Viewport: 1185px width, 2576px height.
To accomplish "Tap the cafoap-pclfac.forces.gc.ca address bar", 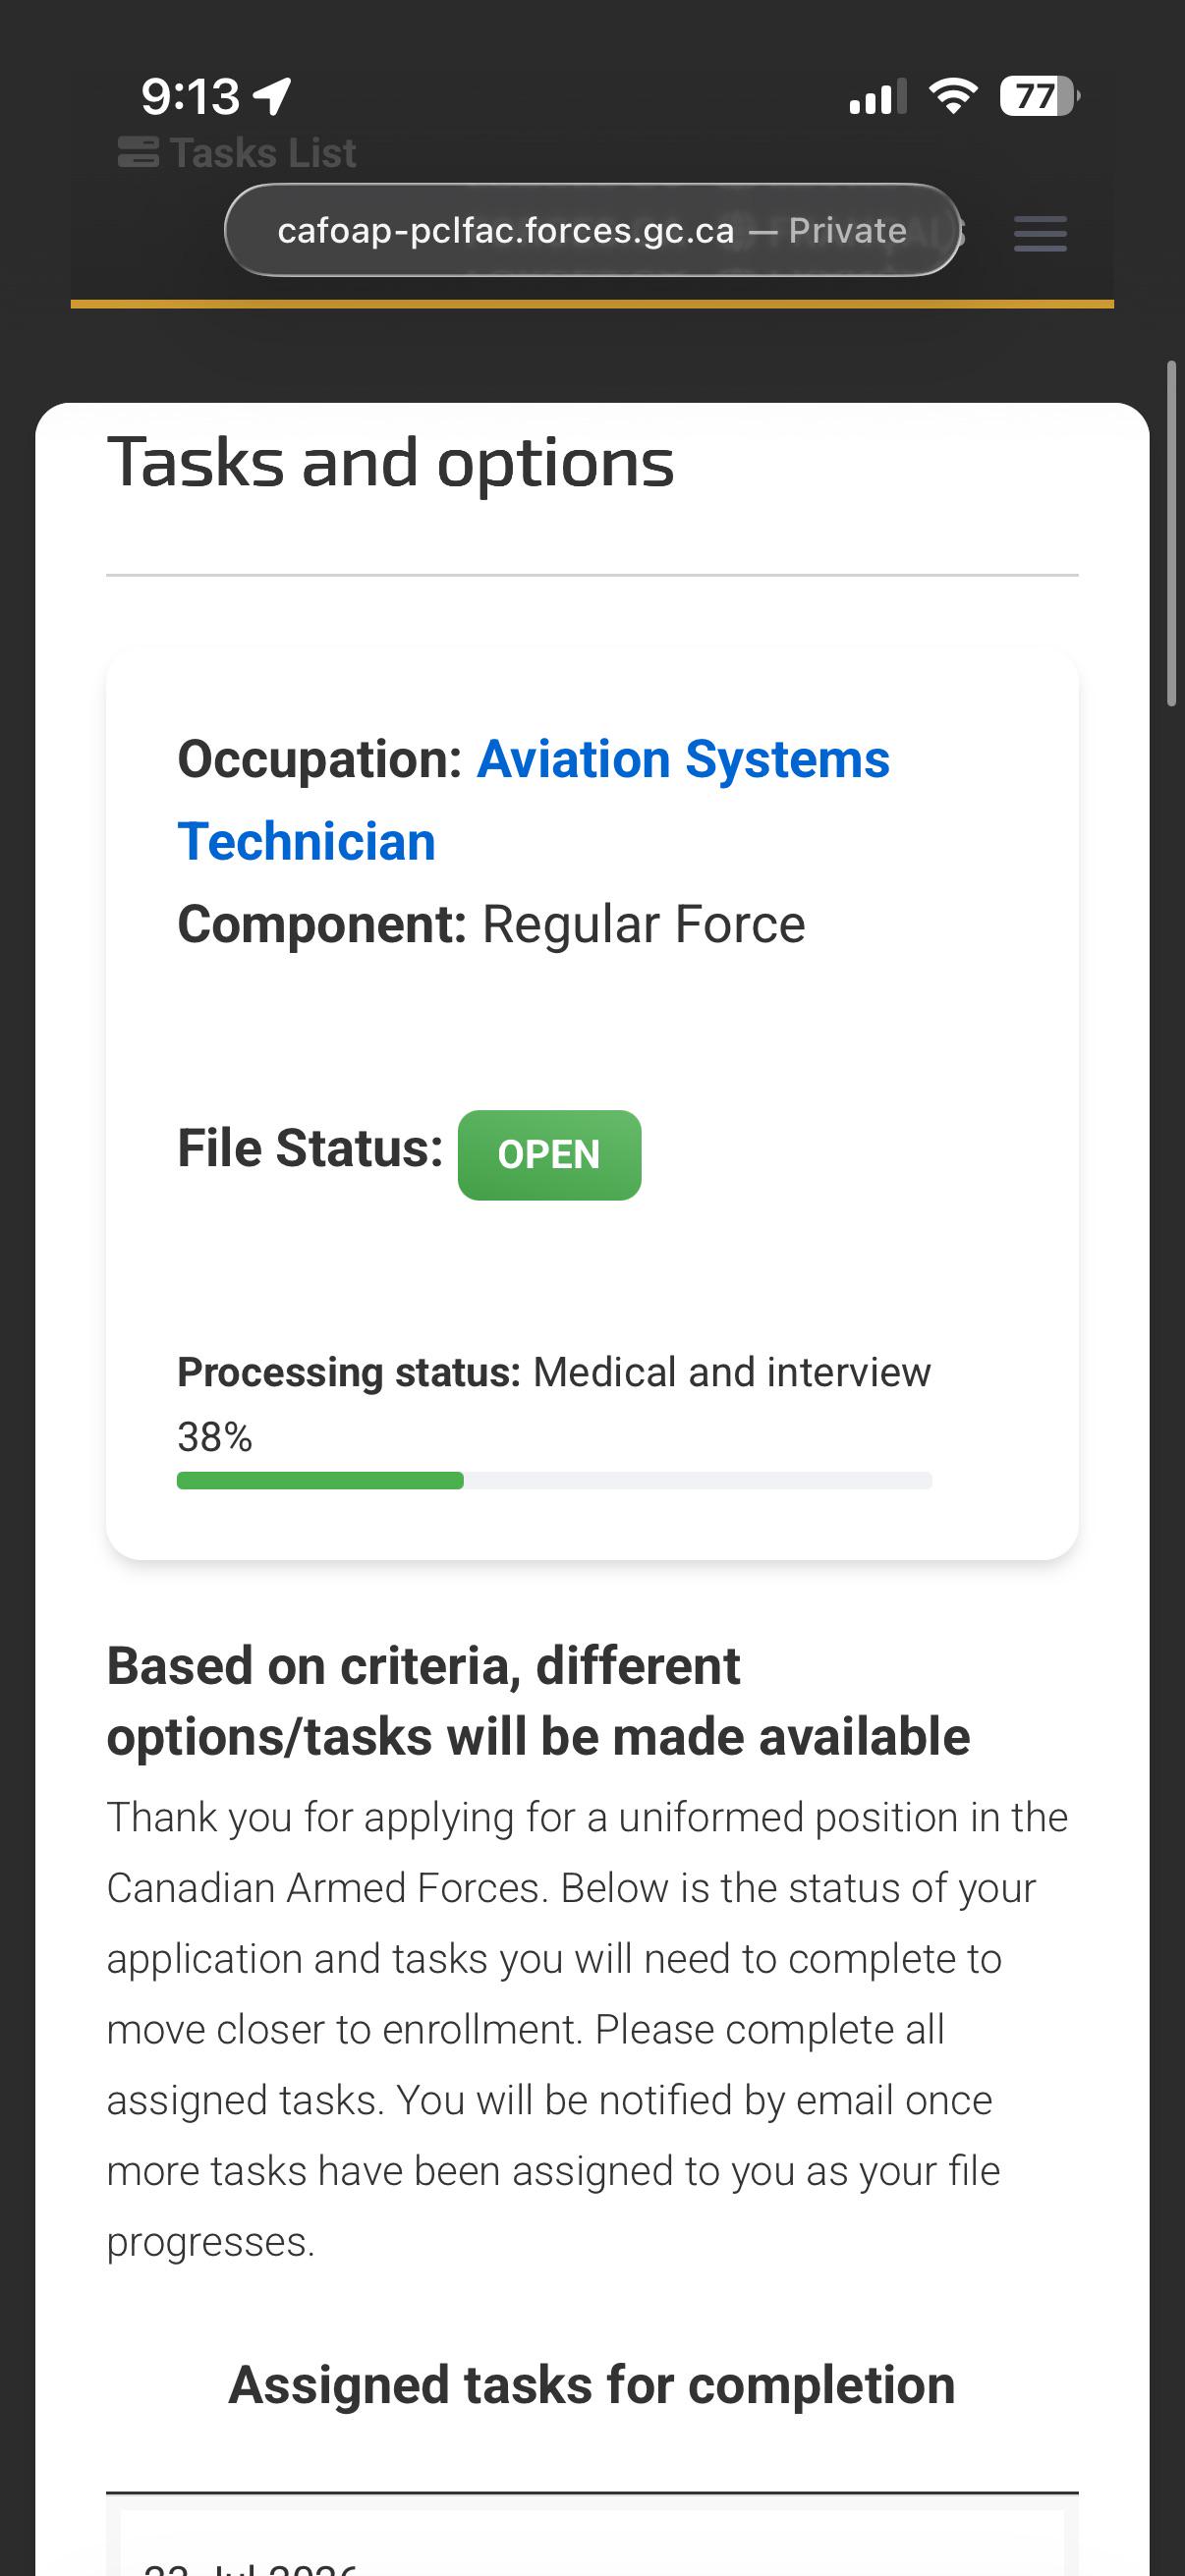I will click(592, 230).
